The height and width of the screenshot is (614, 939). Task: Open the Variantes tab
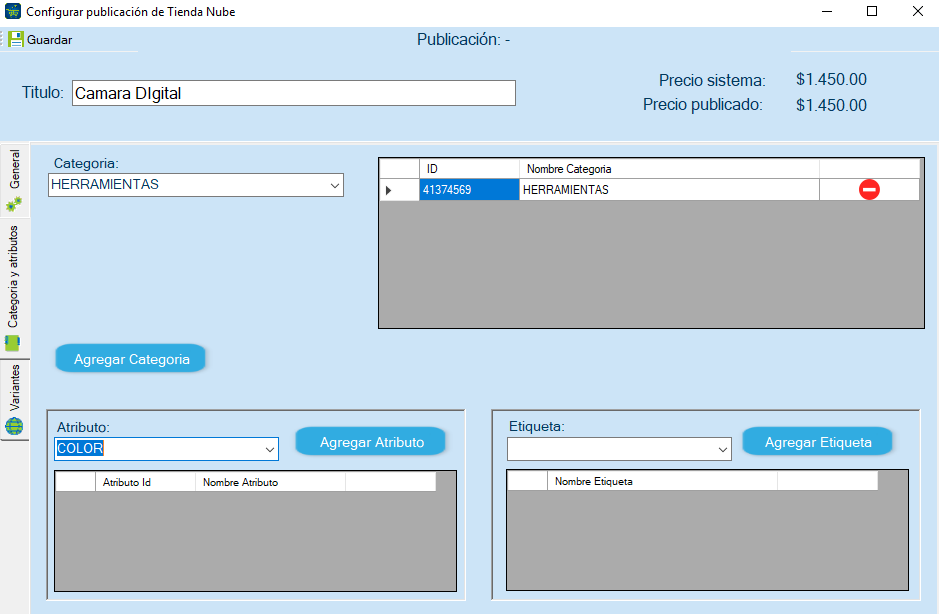(14, 400)
